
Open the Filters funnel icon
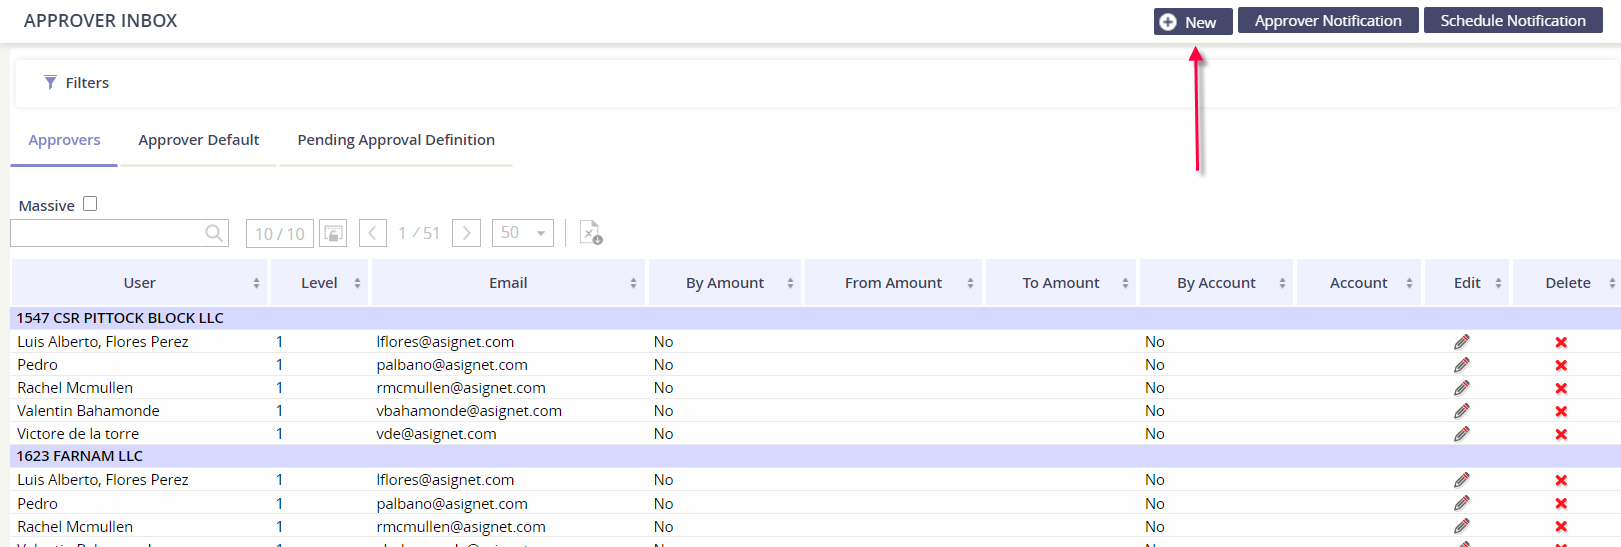tap(50, 83)
